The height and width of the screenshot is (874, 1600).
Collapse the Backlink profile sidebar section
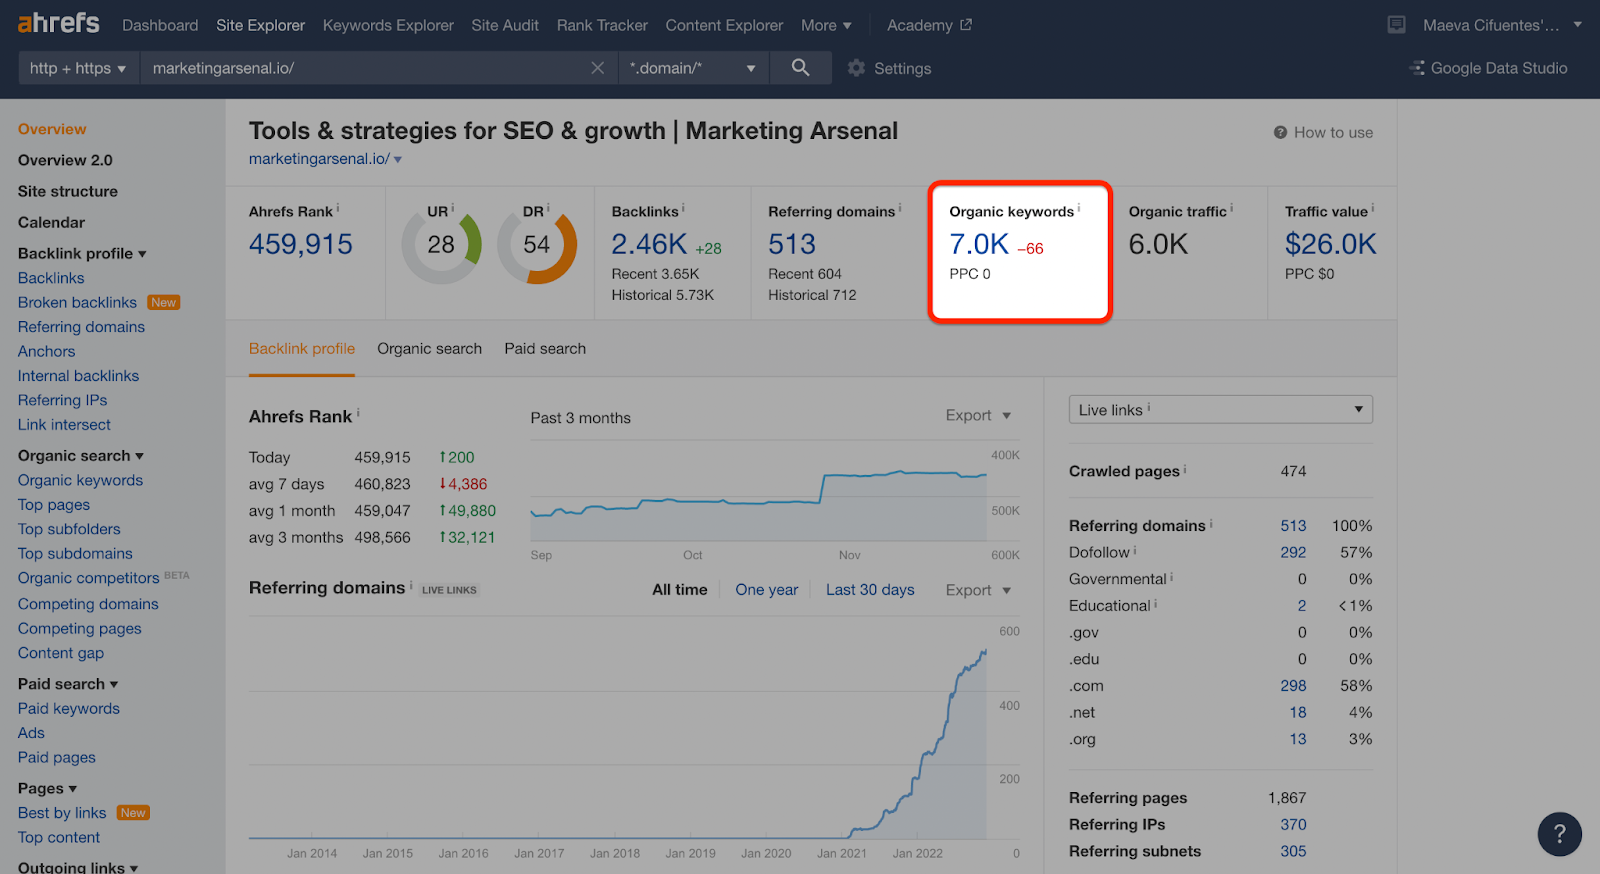[x=82, y=254]
